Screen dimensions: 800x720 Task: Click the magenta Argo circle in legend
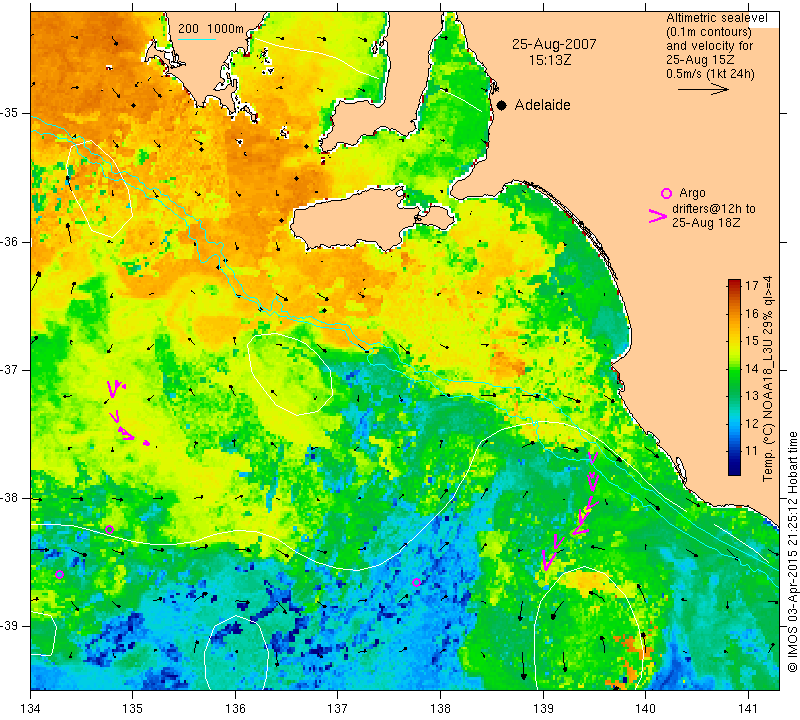tap(666, 193)
